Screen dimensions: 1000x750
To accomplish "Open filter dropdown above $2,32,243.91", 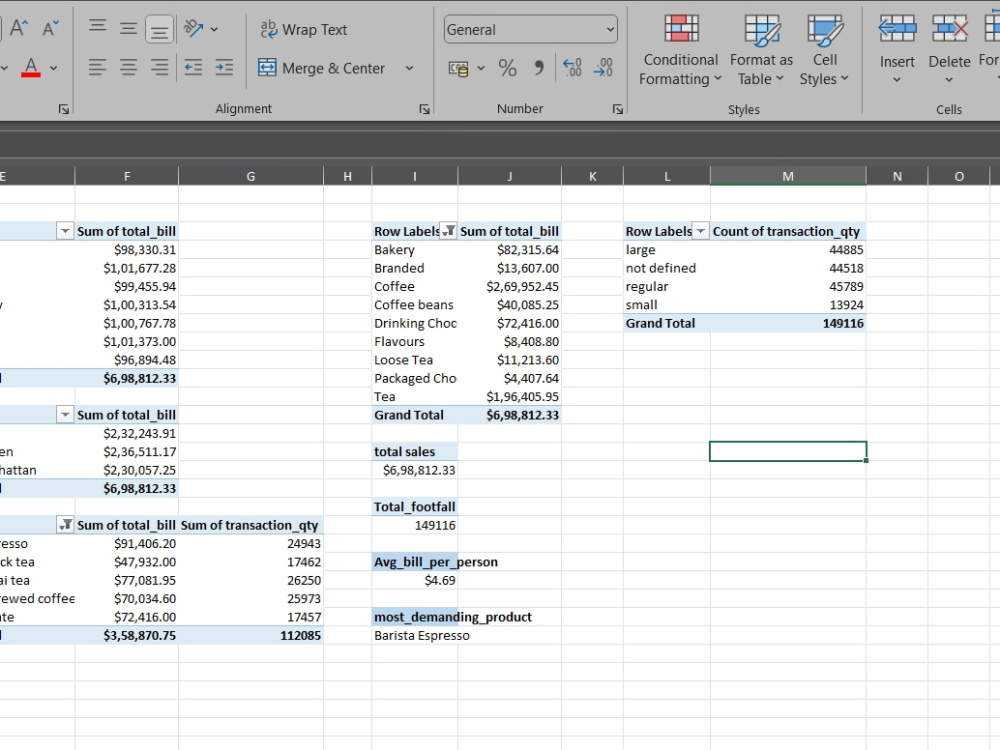I will [x=64, y=415].
